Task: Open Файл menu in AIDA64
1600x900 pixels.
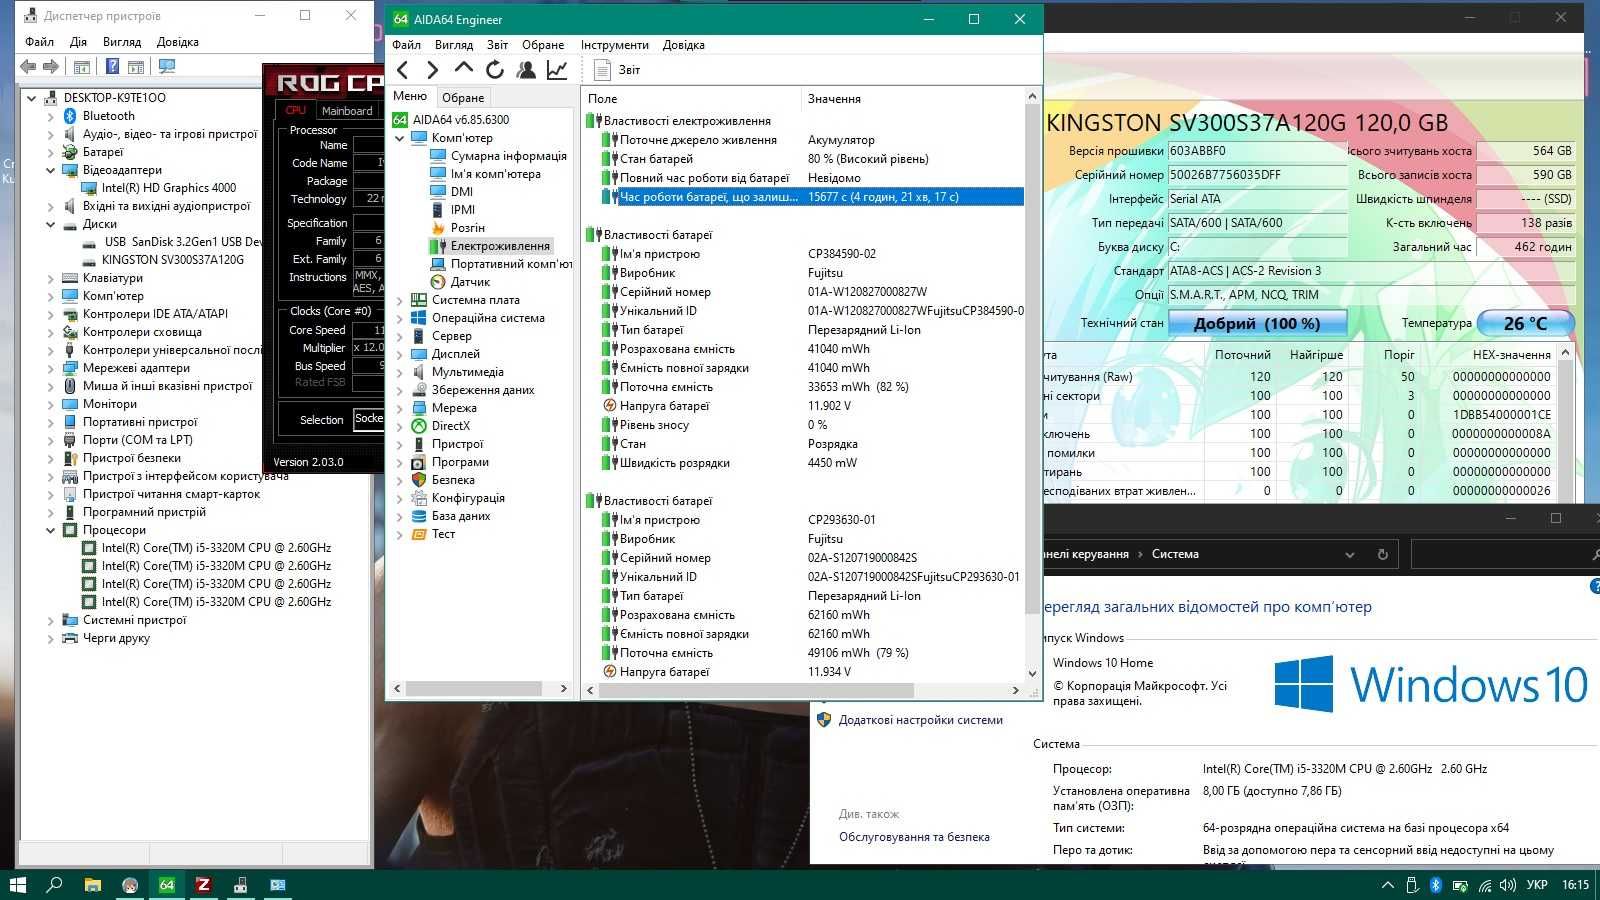Action: (406, 45)
